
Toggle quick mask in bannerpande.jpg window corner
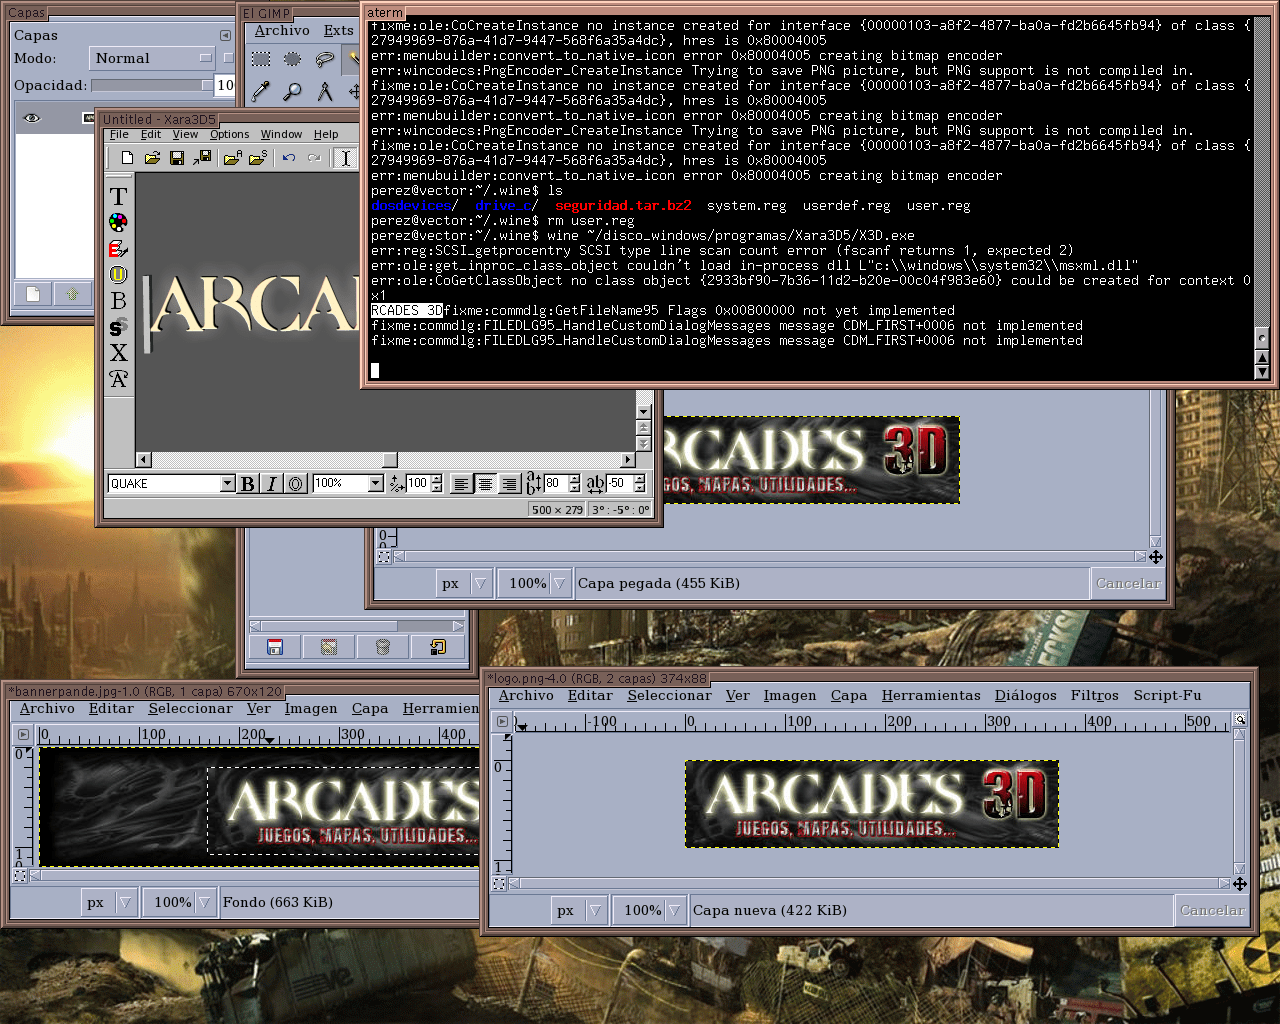[x=20, y=876]
